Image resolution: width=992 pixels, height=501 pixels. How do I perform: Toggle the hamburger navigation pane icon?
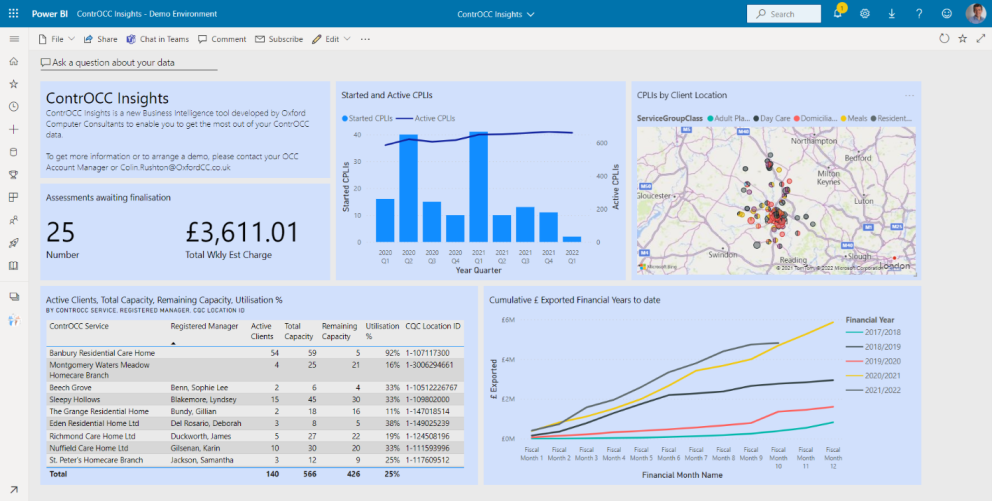coord(14,39)
